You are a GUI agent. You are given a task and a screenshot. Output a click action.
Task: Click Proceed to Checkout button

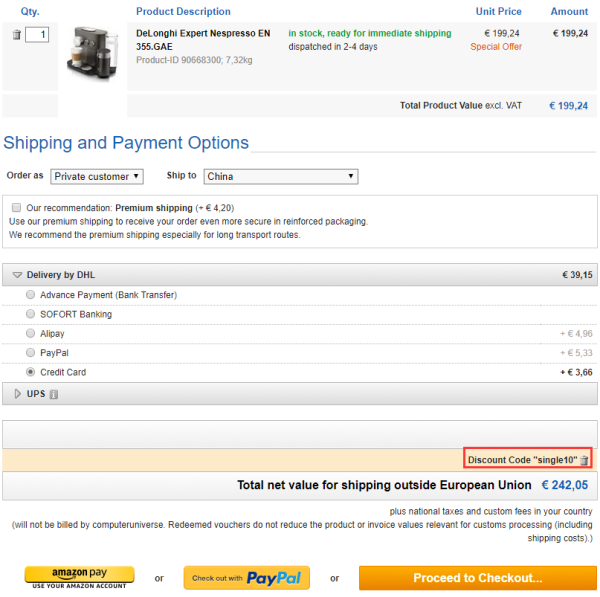point(478,578)
